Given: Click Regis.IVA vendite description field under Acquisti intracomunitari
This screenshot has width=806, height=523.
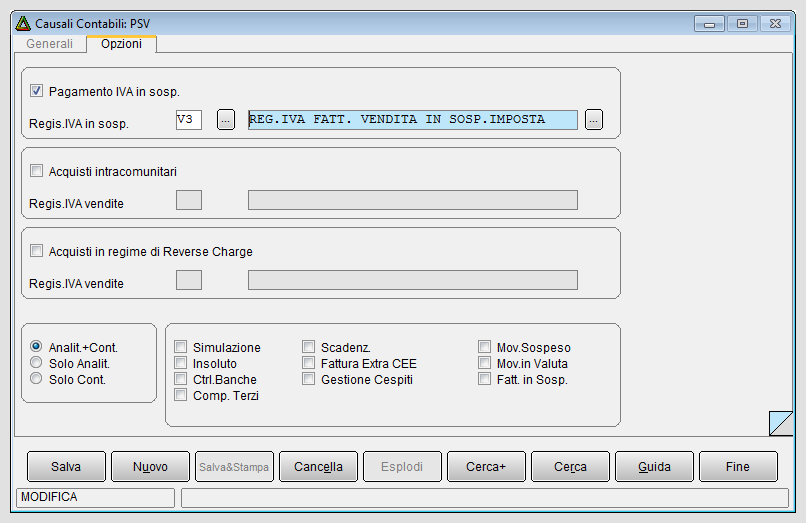Looking at the screenshot, I should (x=413, y=200).
